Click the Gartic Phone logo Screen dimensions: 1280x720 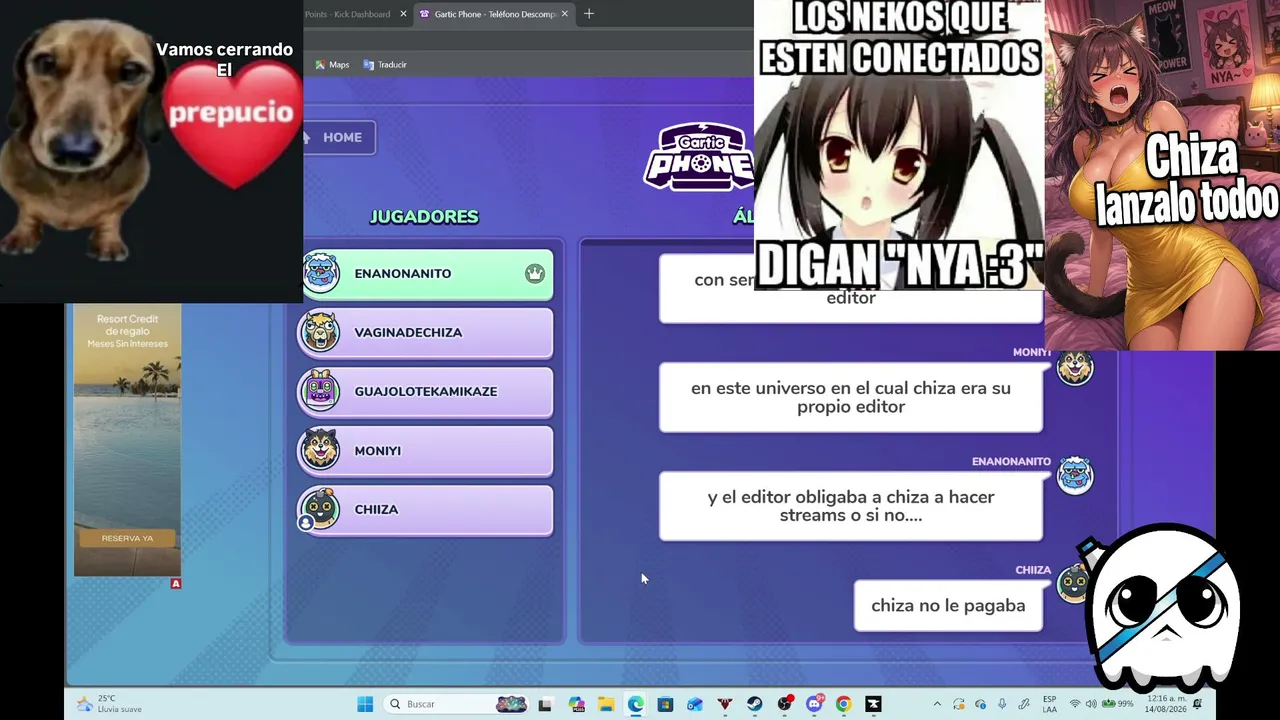(698, 156)
